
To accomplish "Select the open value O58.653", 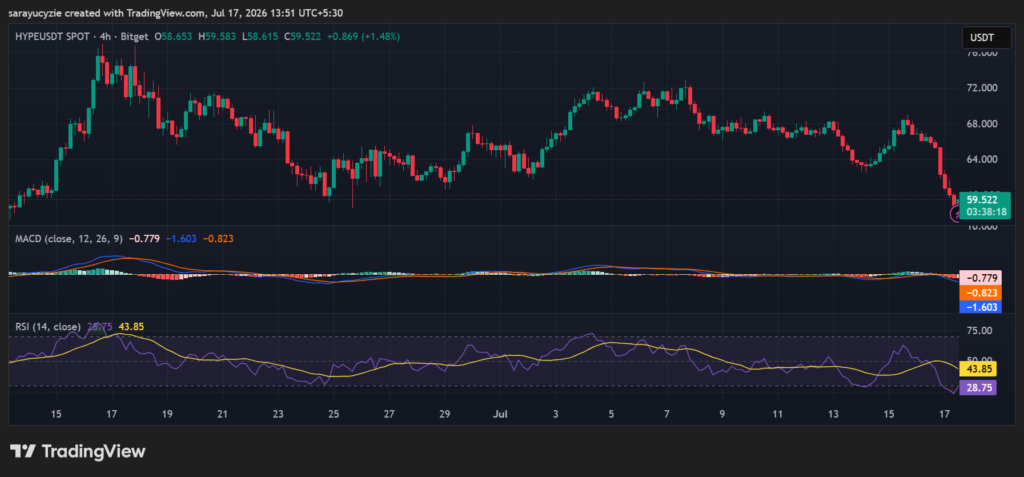I will click(x=173, y=37).
